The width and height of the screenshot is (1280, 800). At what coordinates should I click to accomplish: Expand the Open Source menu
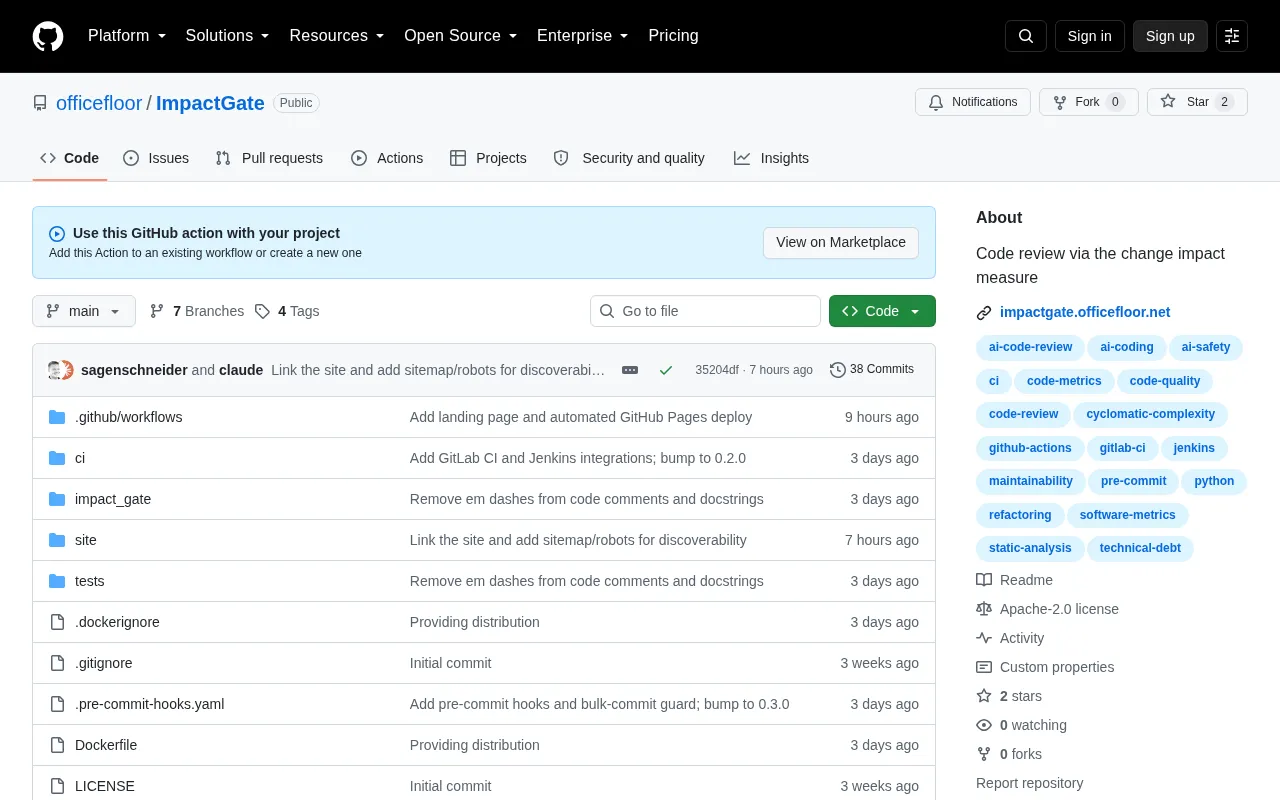tap(461, 36)
